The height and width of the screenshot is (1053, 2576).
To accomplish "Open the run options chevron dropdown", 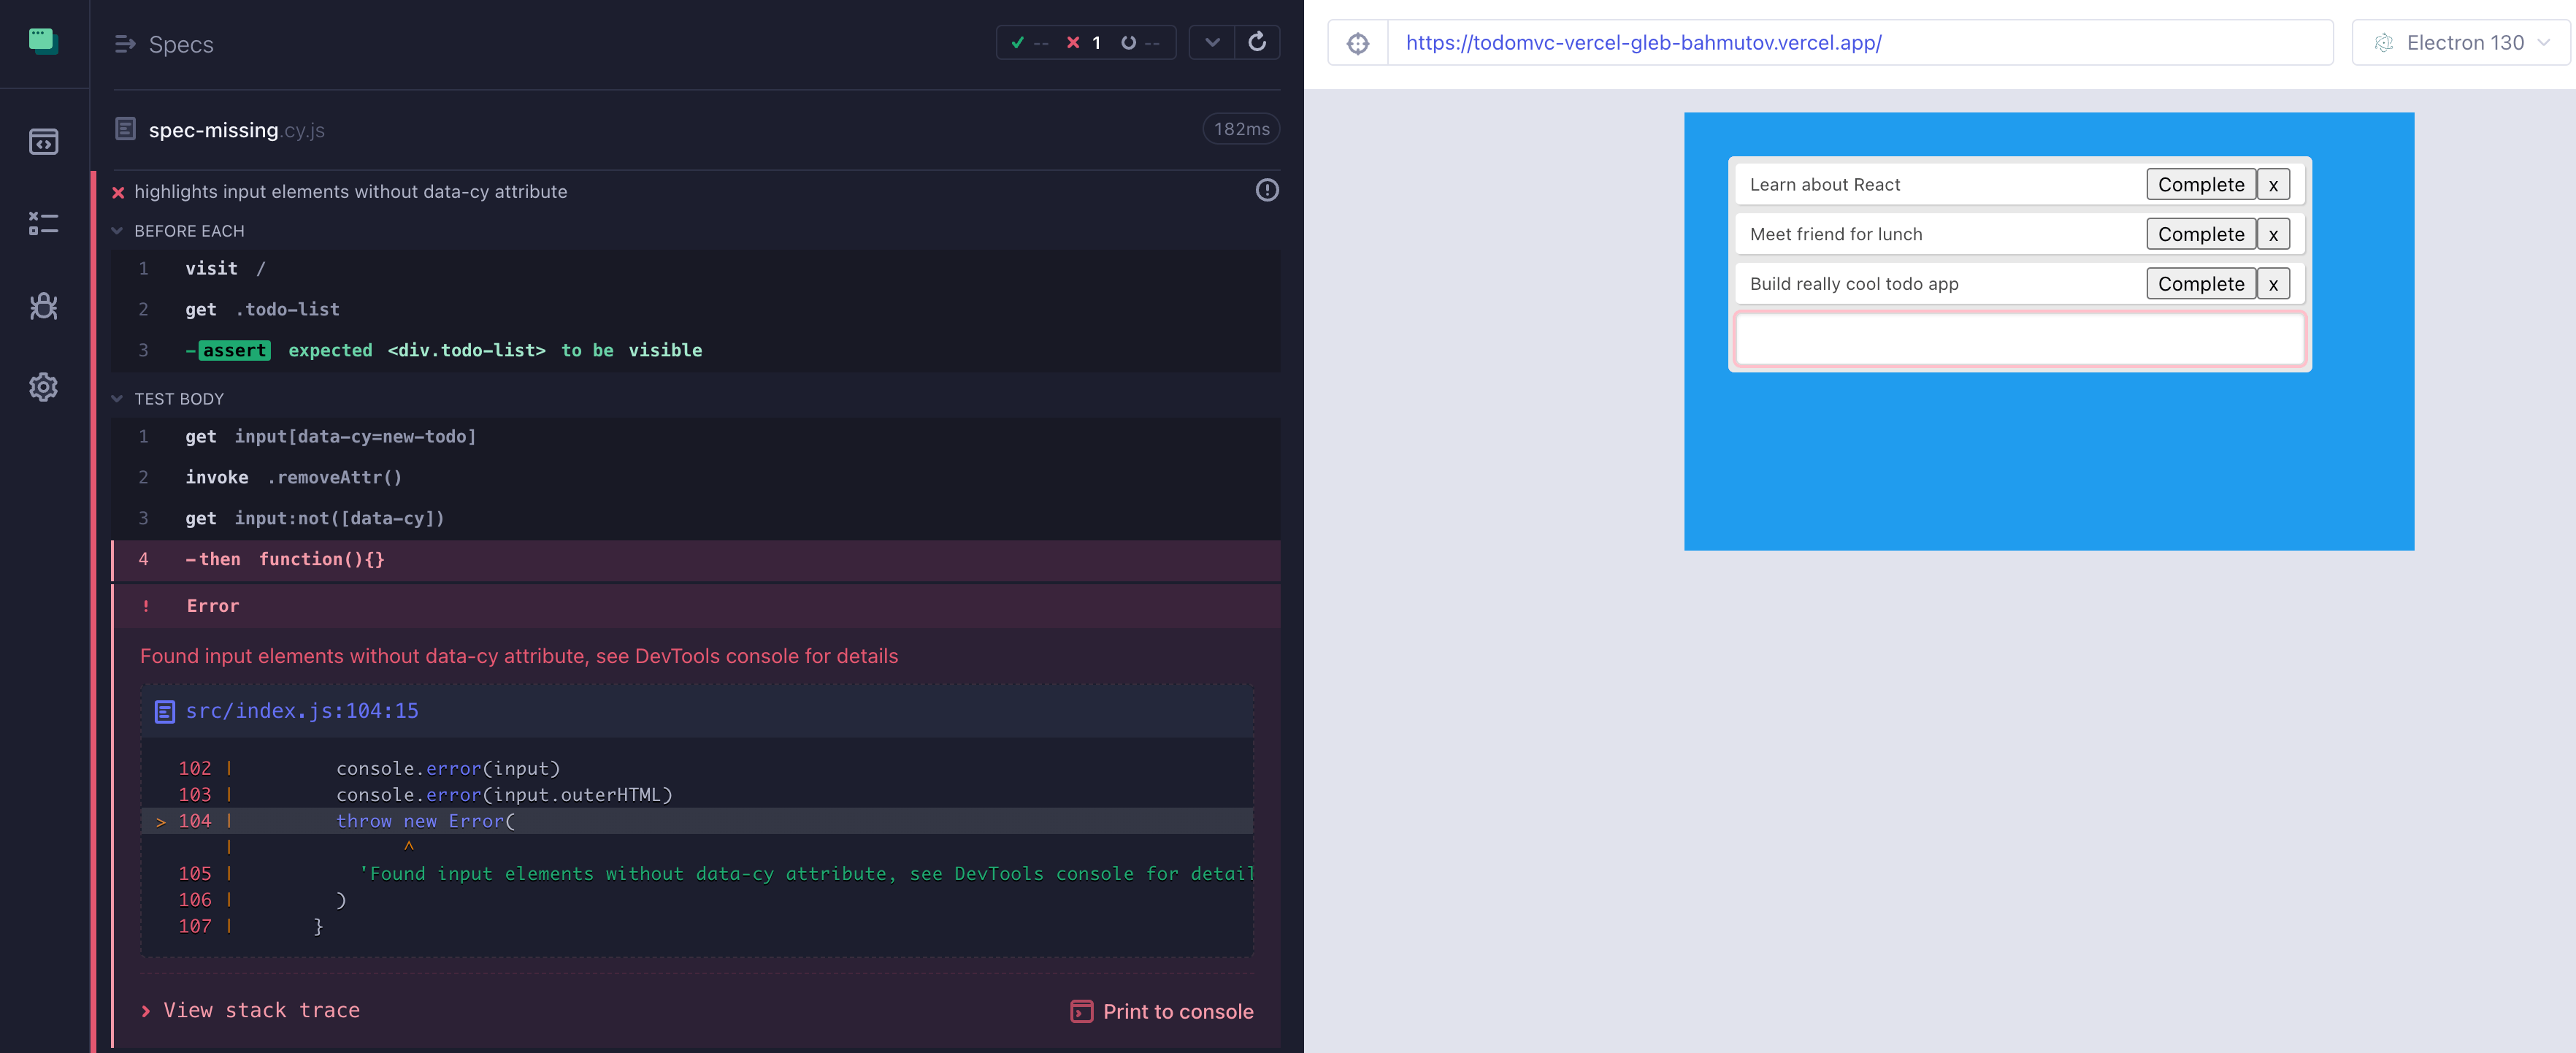I will pyautogui.click(x=1212, y=42).
